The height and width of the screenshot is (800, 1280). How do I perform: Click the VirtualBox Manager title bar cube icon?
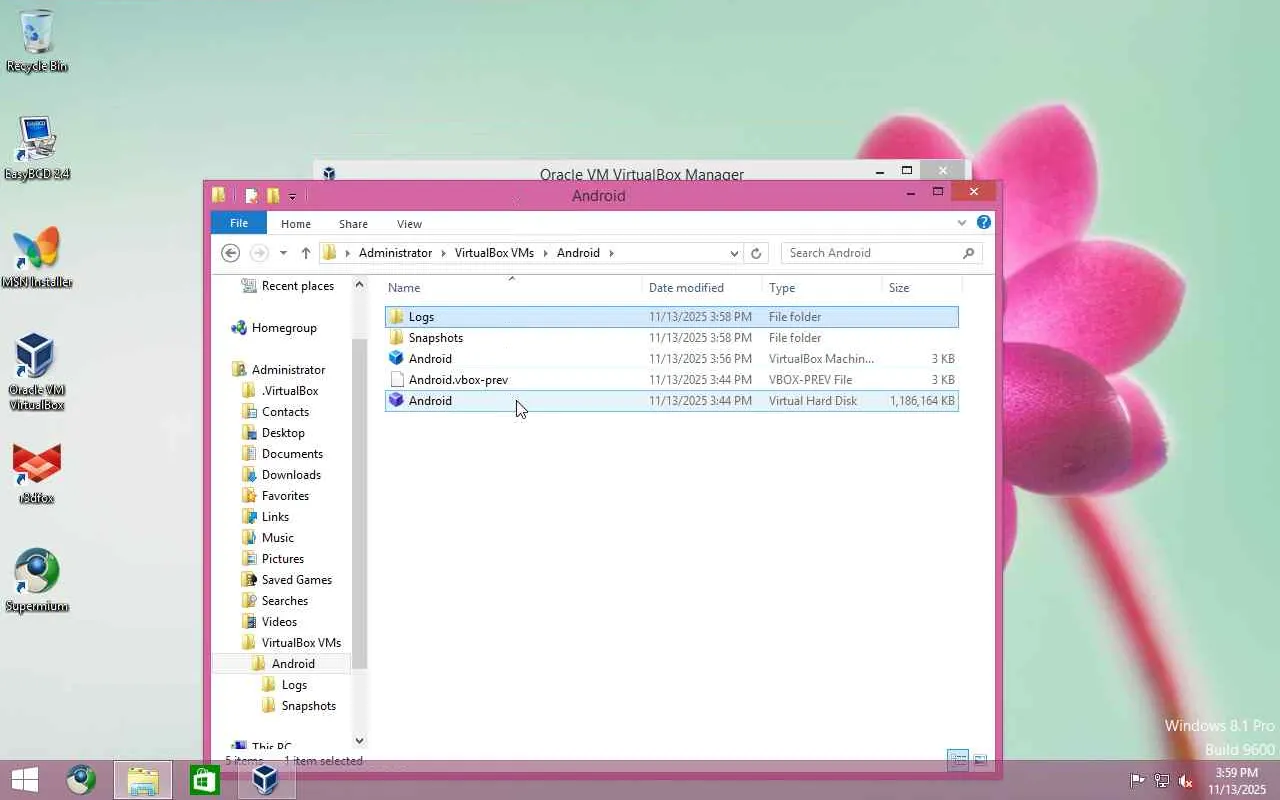(x=329, y=174)
